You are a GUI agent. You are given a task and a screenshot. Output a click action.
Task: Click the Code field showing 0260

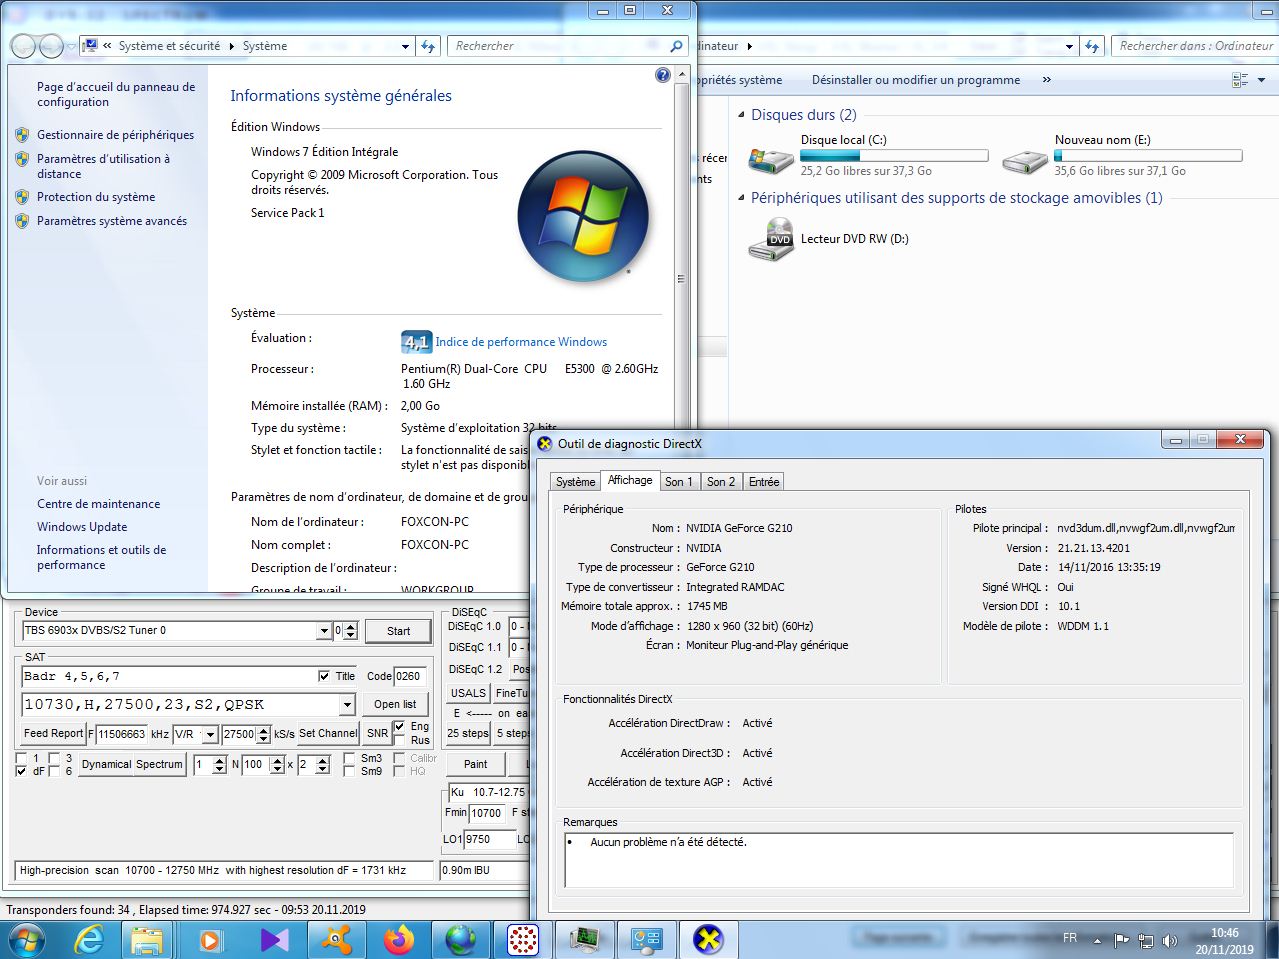(409, 676)
